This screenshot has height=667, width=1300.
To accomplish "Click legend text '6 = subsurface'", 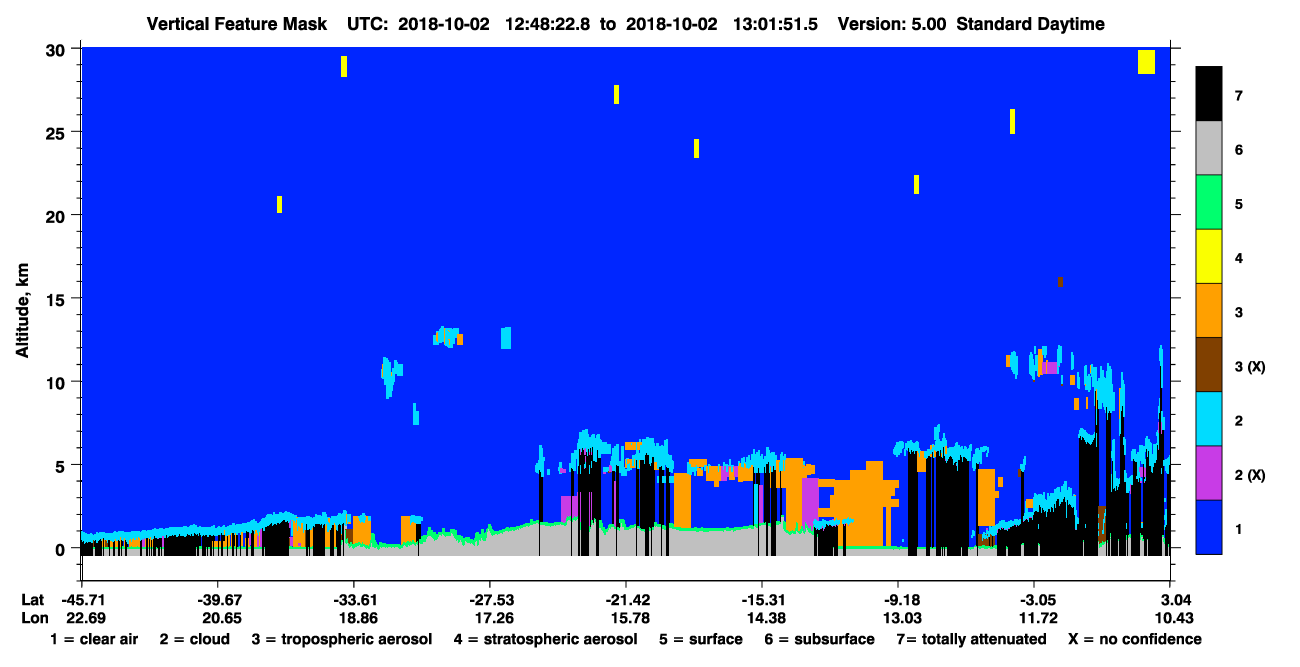I will tap(819, 639).
